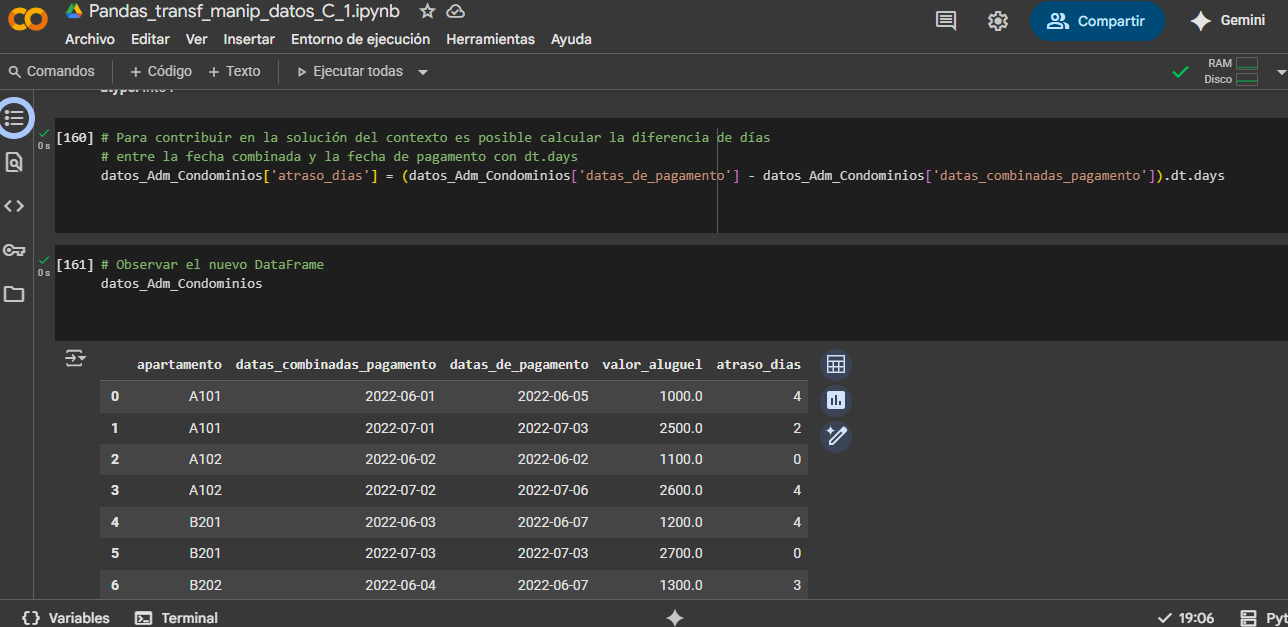
Task: Generate code with the dataframe wand icon
Action: [x=836, y=437]
